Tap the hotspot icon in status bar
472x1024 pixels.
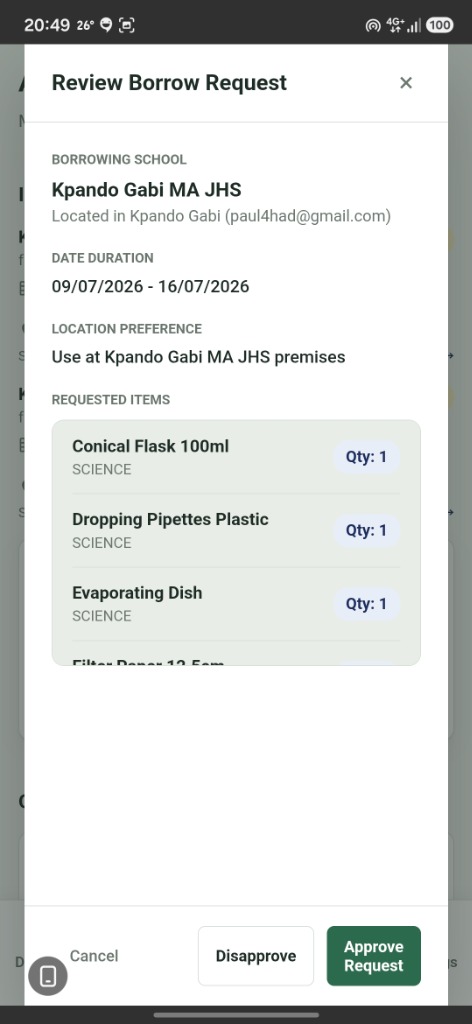pos(373,25)
